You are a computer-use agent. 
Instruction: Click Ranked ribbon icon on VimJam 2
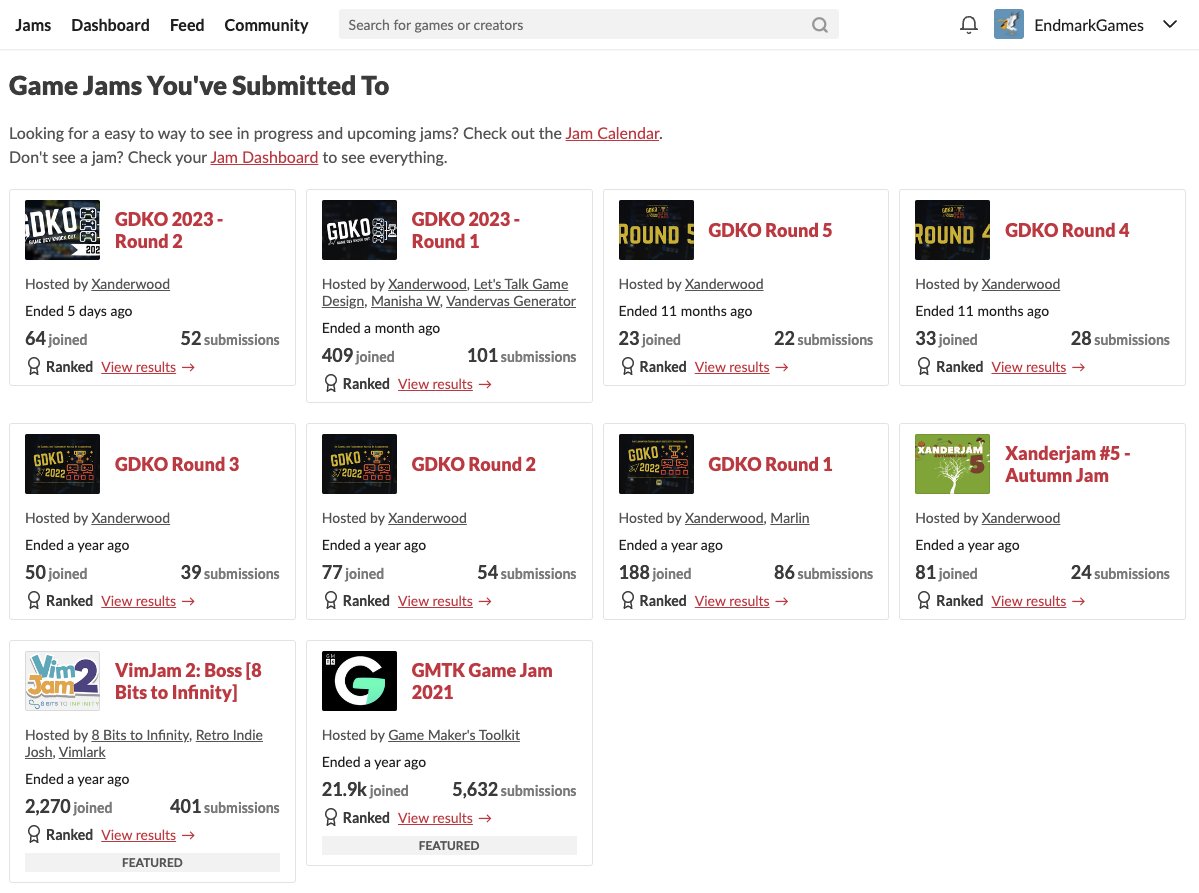[34, 835]
